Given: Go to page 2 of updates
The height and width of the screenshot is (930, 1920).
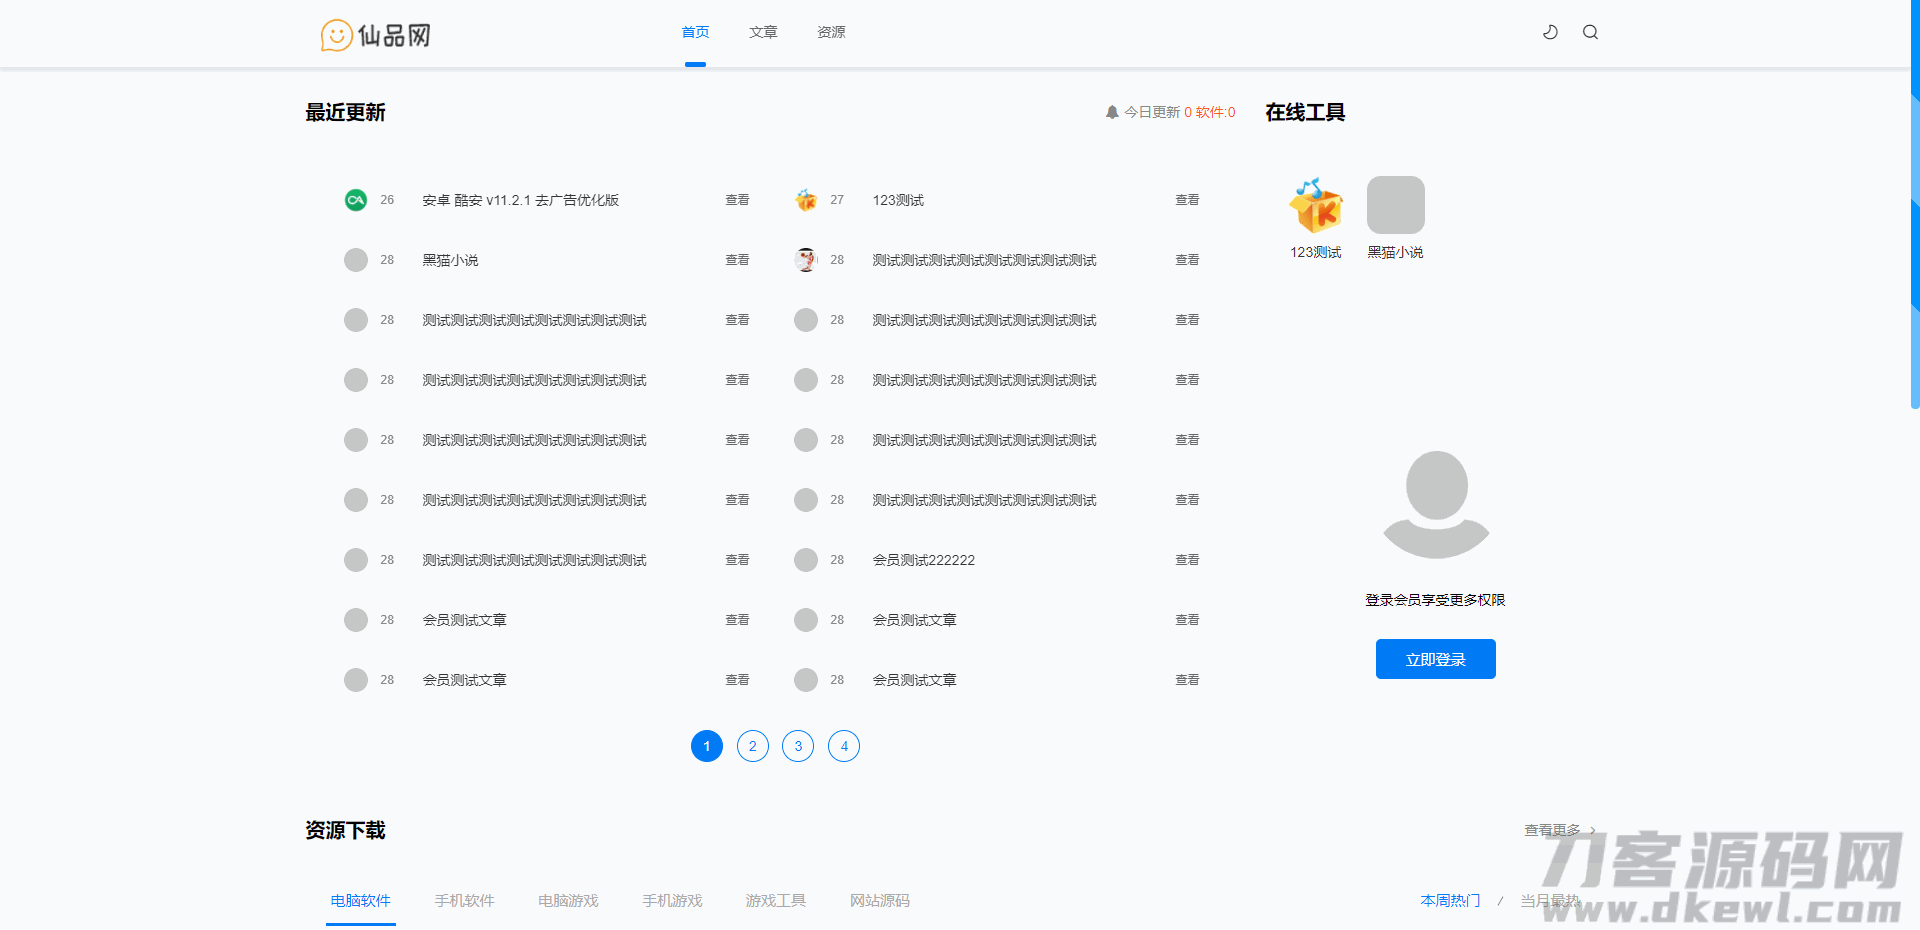Looking at the screenshot, I should pyautogui.click(x=753, y=746).
